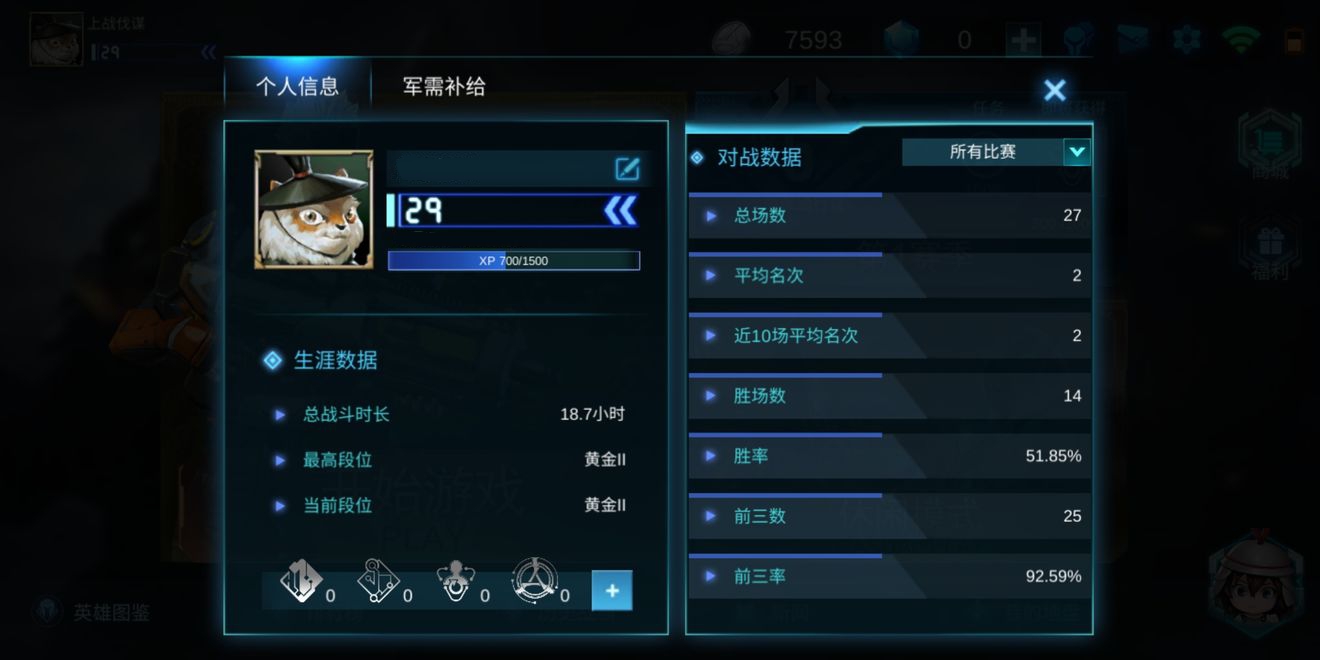Viewport: 1320px width, 660px height.
Task: Expand the 总场数 stat row
Action: pyautogui.click(x=889, y=215)
